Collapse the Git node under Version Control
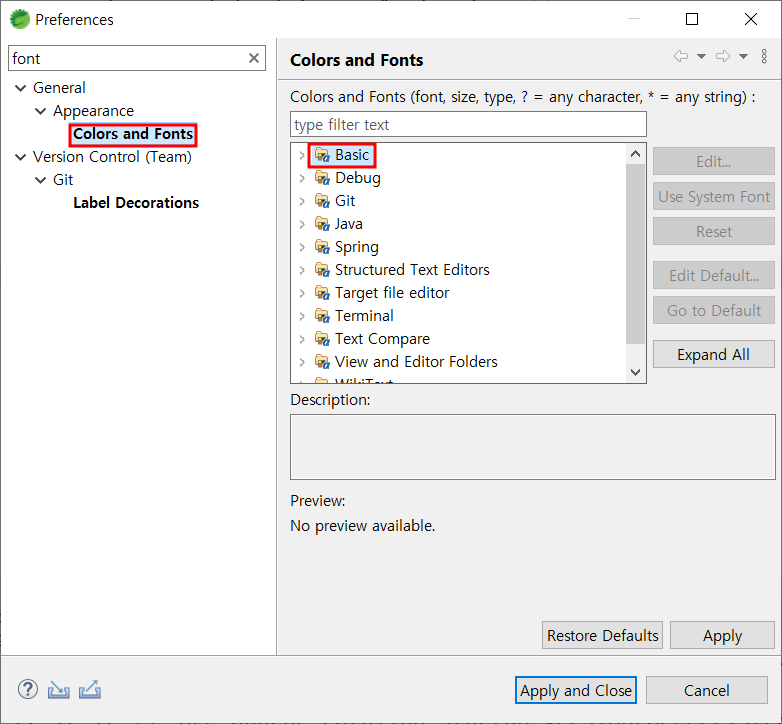This screenshot has height=724, width=782. click(x=40, y=180)
